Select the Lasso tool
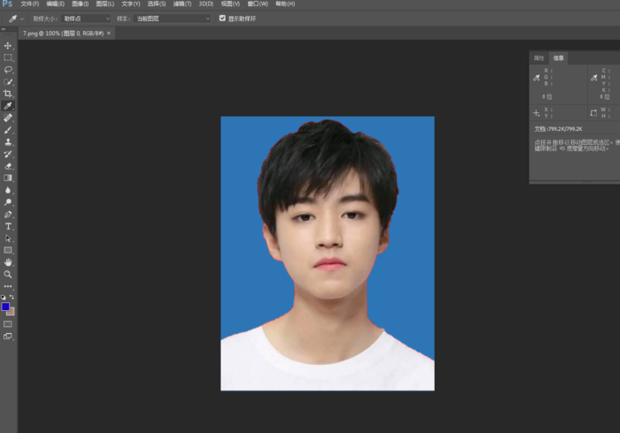The image size is (620, 433). [x=8, y=70]
